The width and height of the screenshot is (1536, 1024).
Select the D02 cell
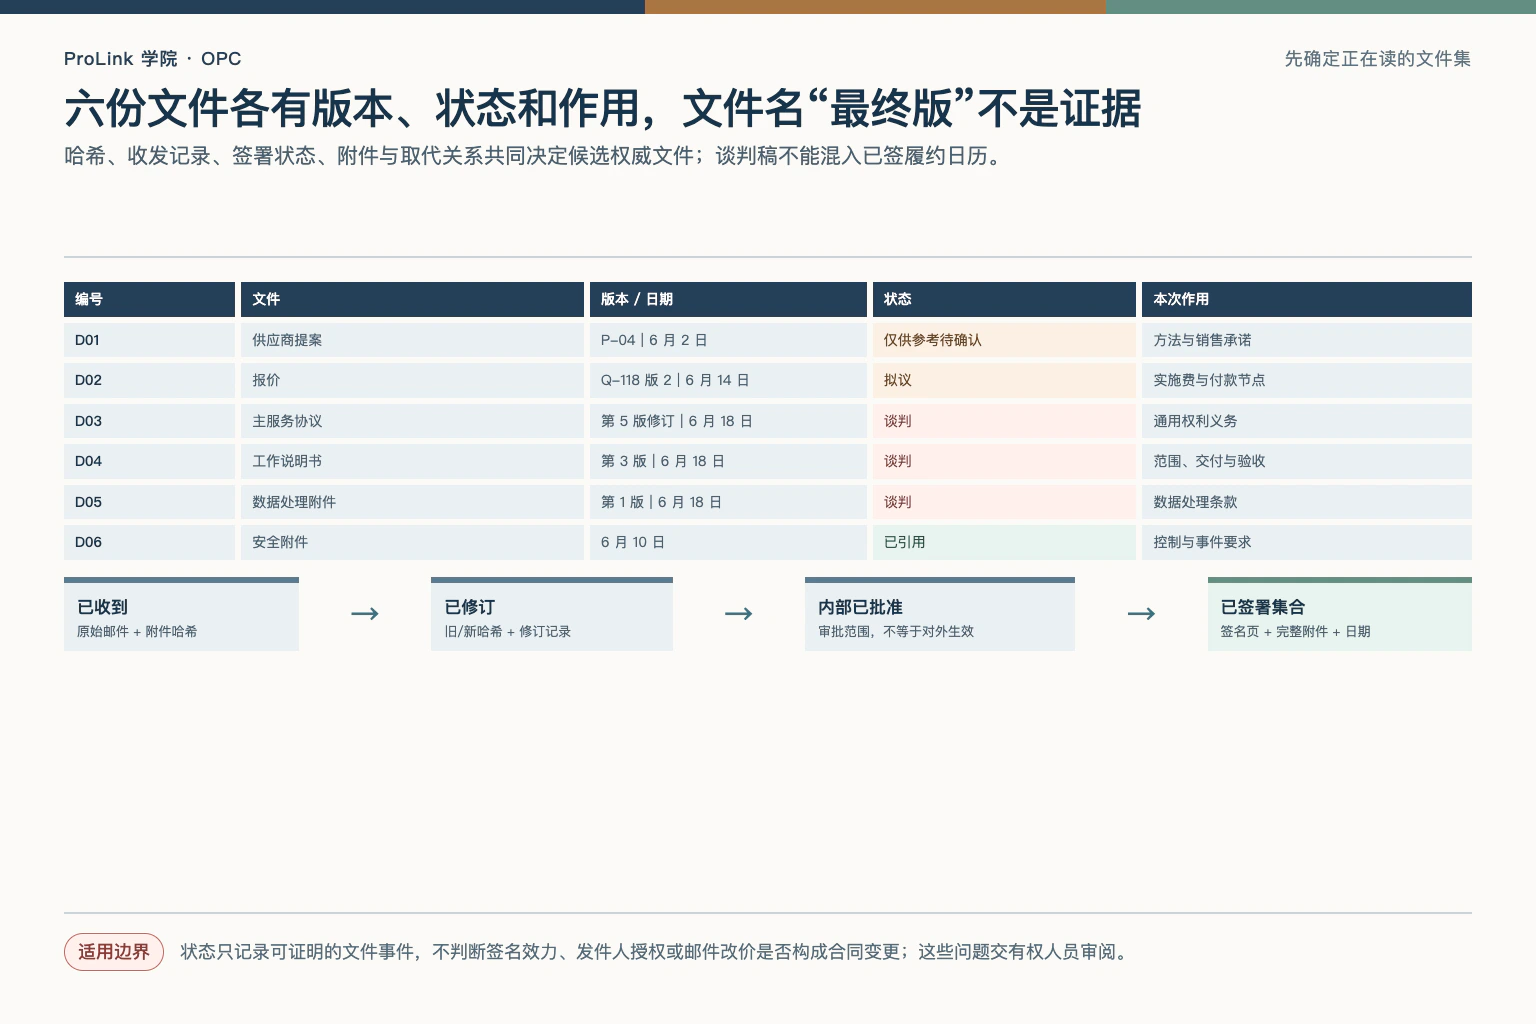149,380
